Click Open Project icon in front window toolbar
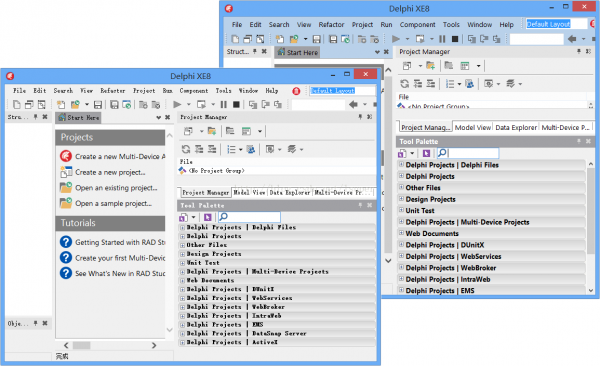Image resolution: width=600 pixels, height=366 pixels. [75, 104]
